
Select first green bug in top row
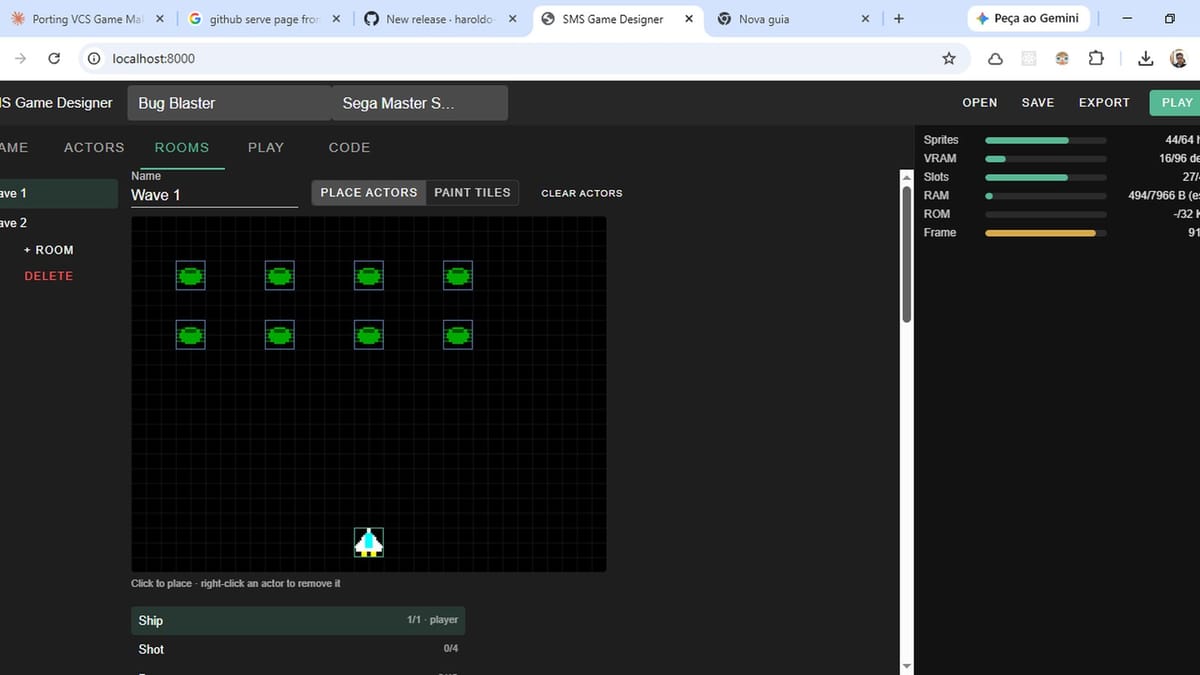(191, 275)
